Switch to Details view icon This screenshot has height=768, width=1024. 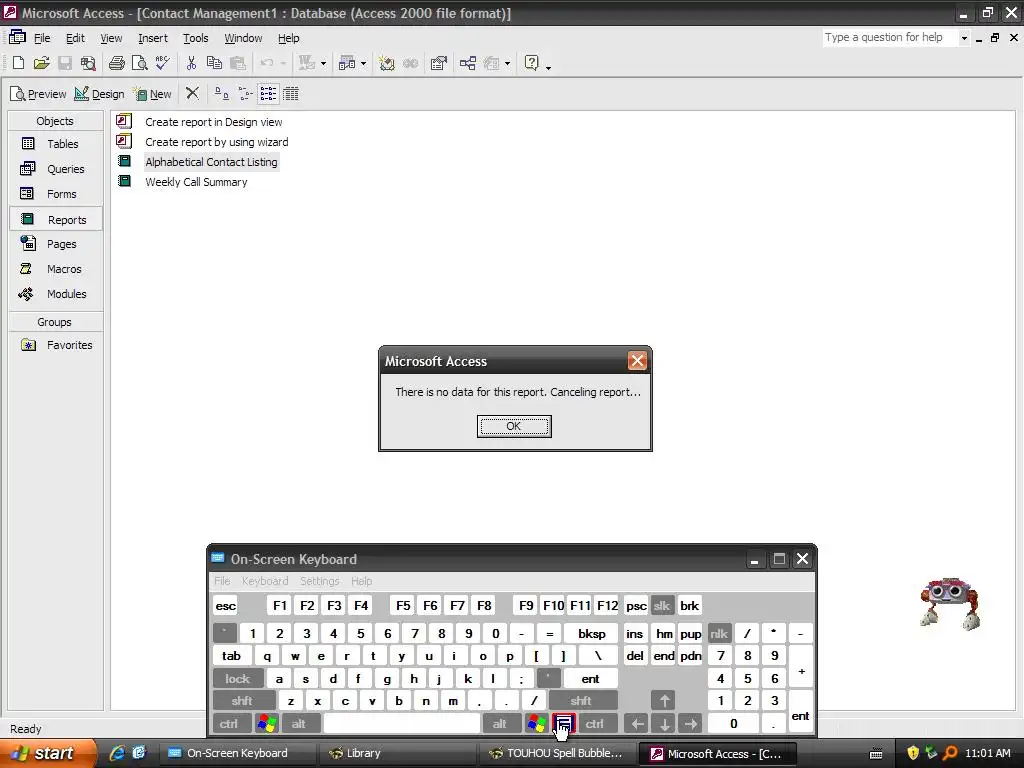[x=291, y=93]
